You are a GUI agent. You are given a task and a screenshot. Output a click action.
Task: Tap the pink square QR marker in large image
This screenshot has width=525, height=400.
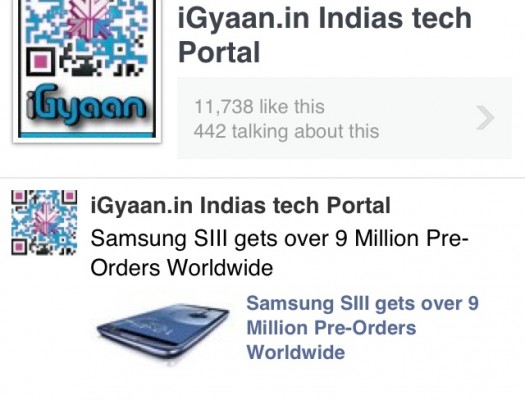pos(41,62)
